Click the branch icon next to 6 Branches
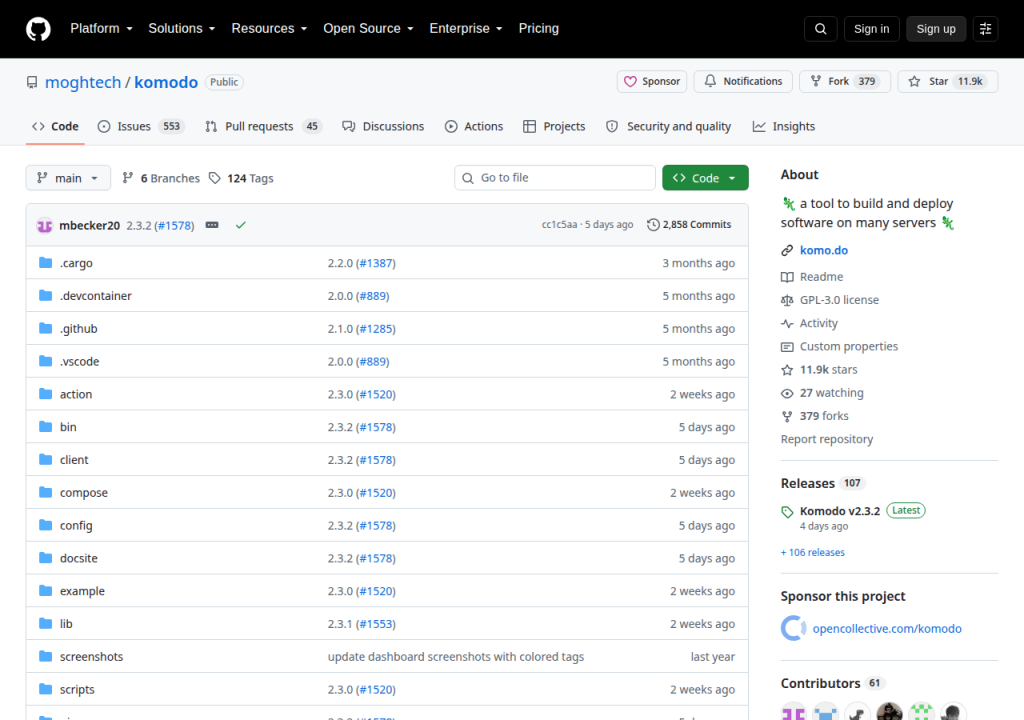The height and width of the screenshot is (720, 1024). [x=128, y=178]
